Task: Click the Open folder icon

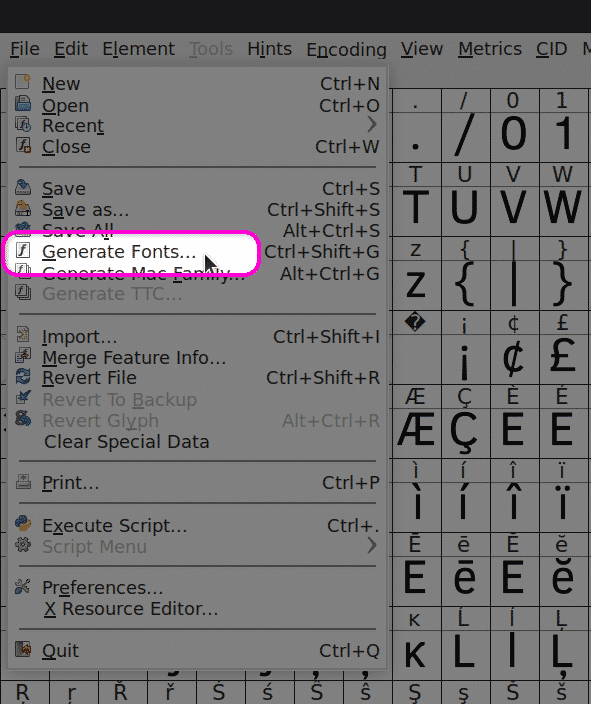Action: (22, 104)
